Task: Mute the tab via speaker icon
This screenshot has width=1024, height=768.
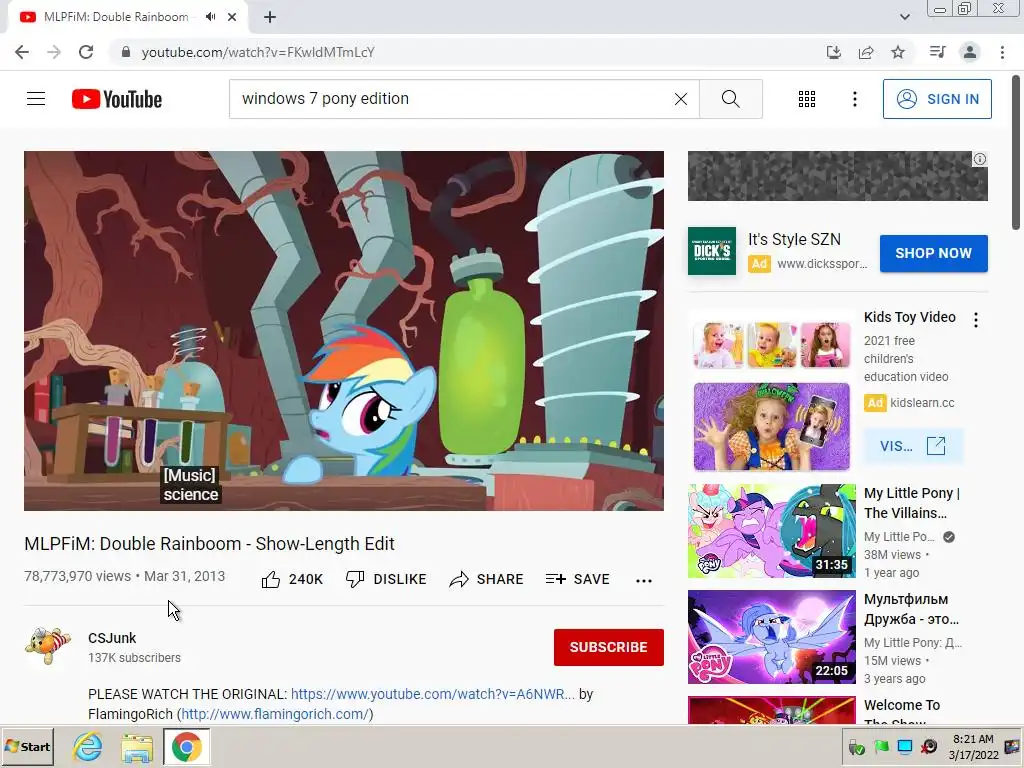Action: [x=210, y=17]
